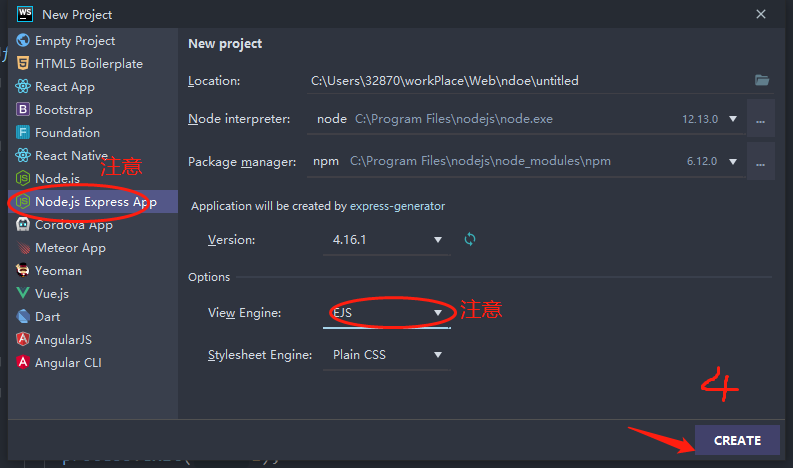This screenshot has height=468, width=793.
Task: Click the React Native atom icon
Action: [x=23, y=155]
